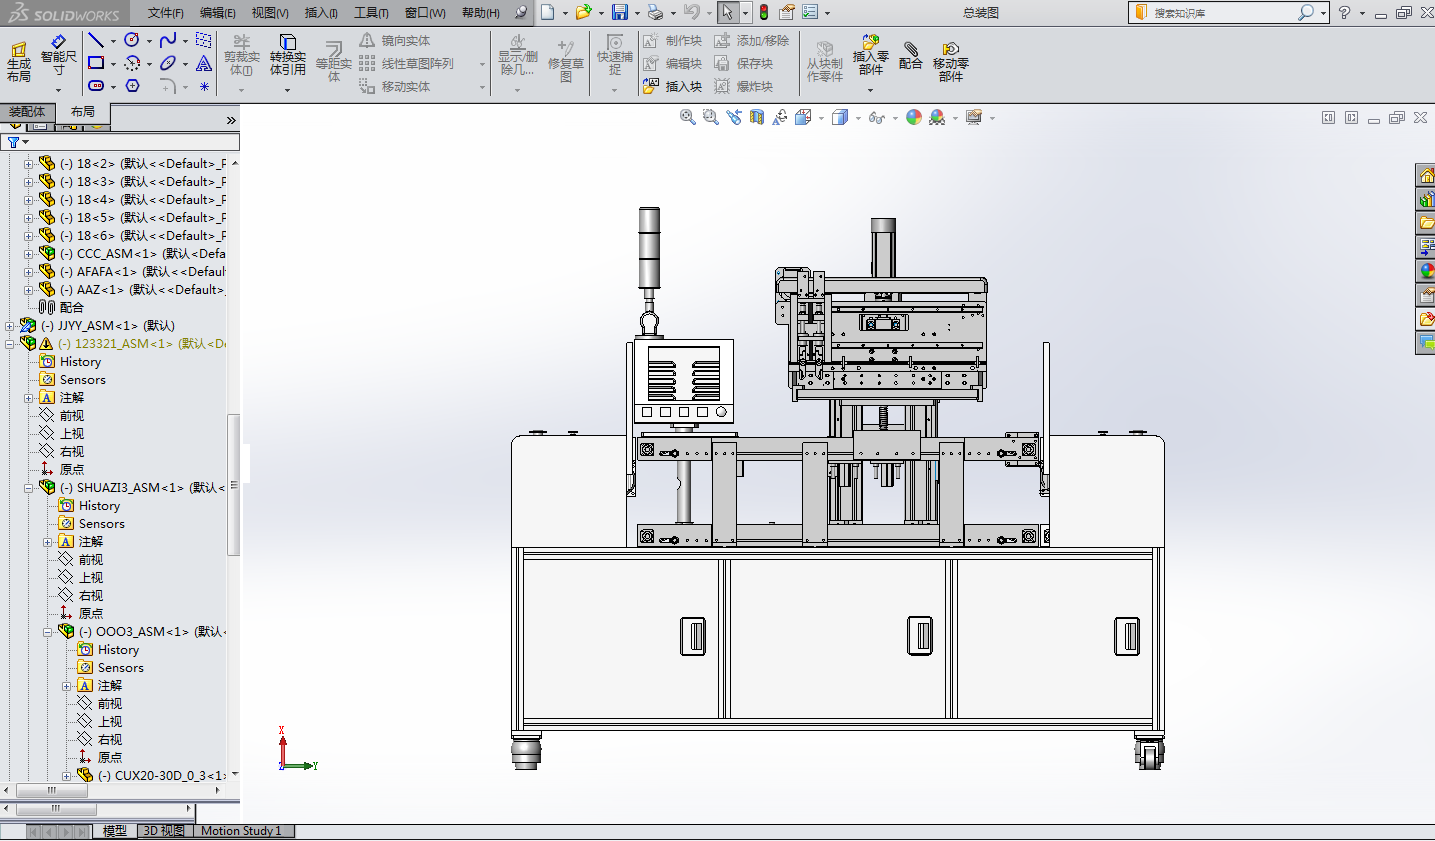Screen dimensions: 1435x841
Task: Click Edit Appearance color ball icon
Action: click(x=913, y=117)
